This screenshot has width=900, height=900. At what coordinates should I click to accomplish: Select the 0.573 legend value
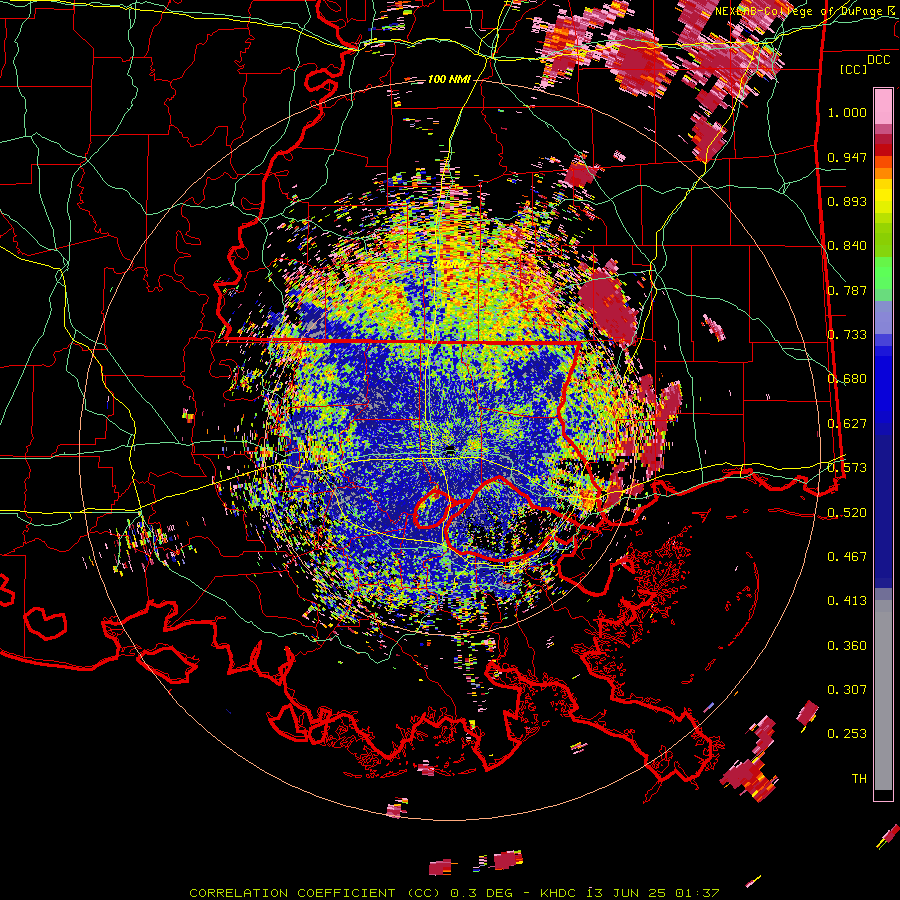pyautogui.click(x=847, y=468)
